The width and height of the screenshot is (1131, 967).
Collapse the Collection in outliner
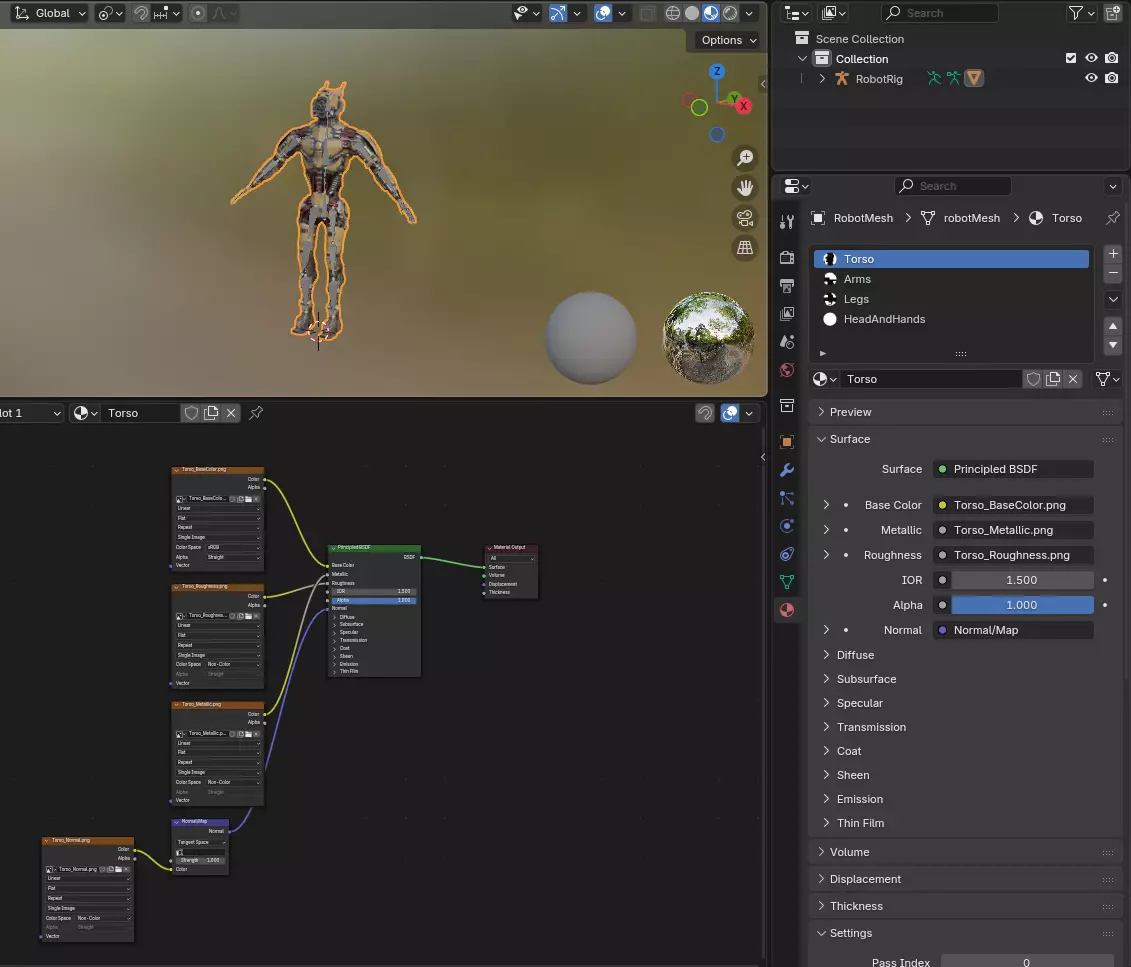[x=802, y=58]
